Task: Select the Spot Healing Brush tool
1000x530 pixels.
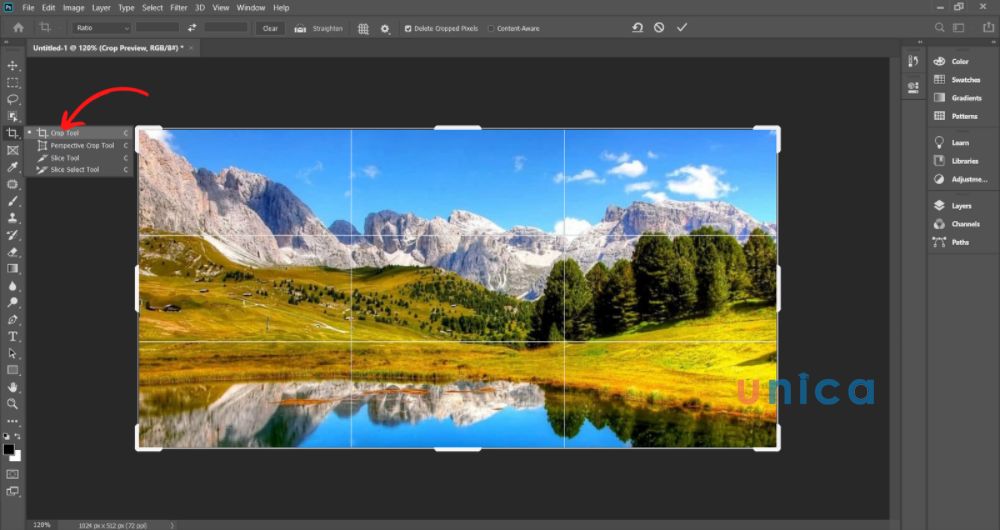Action: [x=12, y=184]
